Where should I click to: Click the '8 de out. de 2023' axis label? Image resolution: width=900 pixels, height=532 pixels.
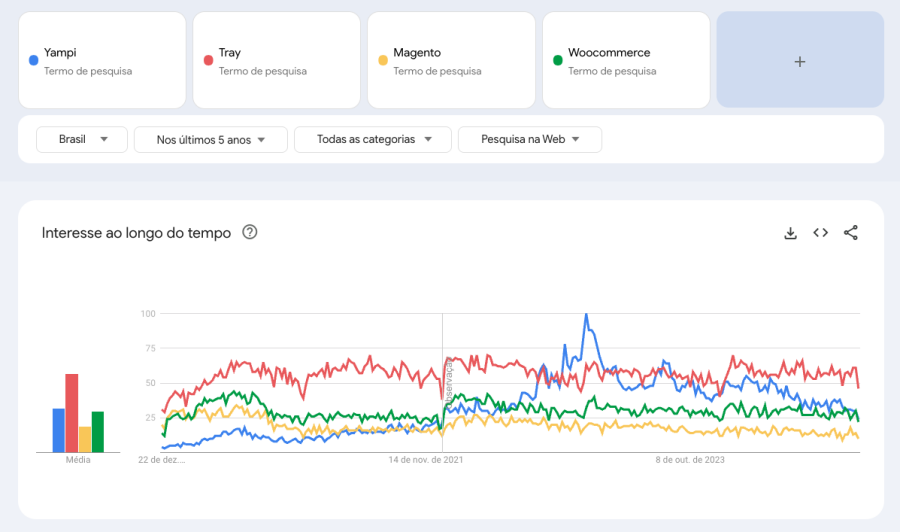[x=690, y=460]
